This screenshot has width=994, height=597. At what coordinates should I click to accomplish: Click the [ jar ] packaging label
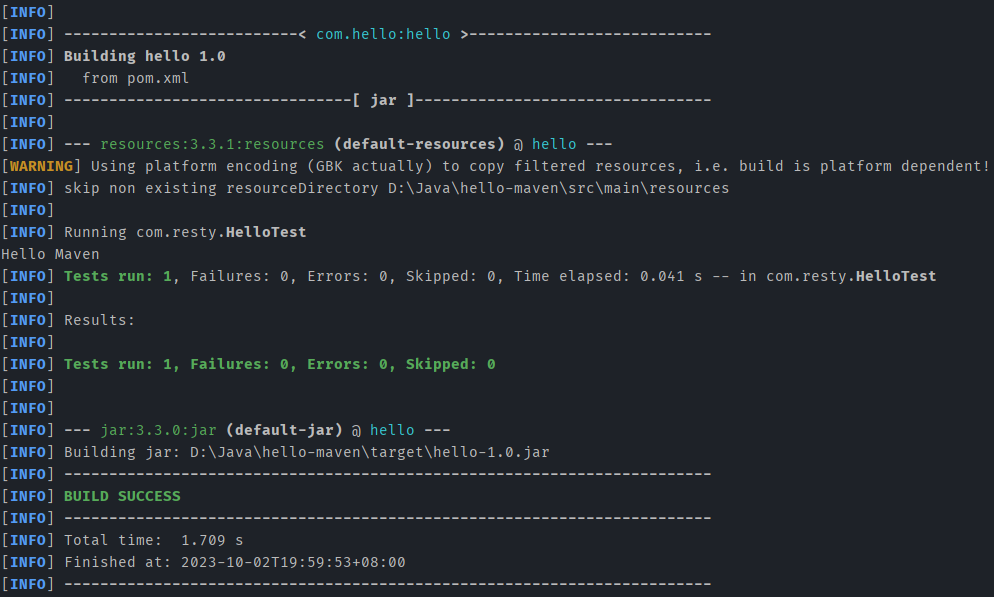[x=383, y=100]
